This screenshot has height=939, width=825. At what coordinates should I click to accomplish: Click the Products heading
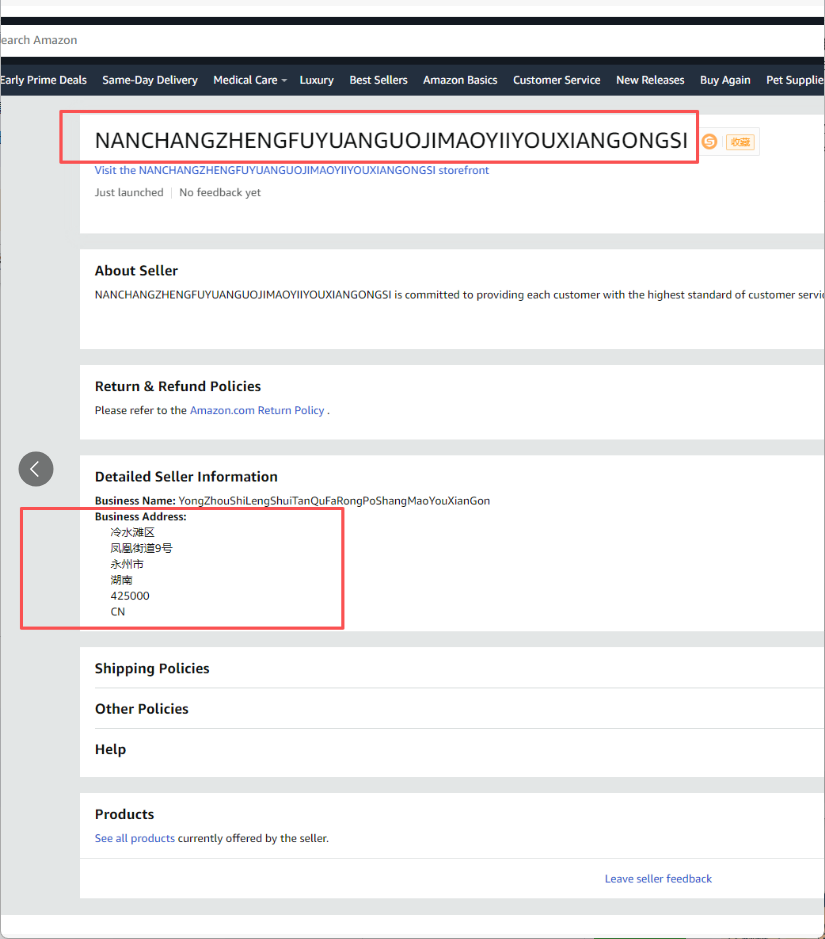(x=125, y=814)
